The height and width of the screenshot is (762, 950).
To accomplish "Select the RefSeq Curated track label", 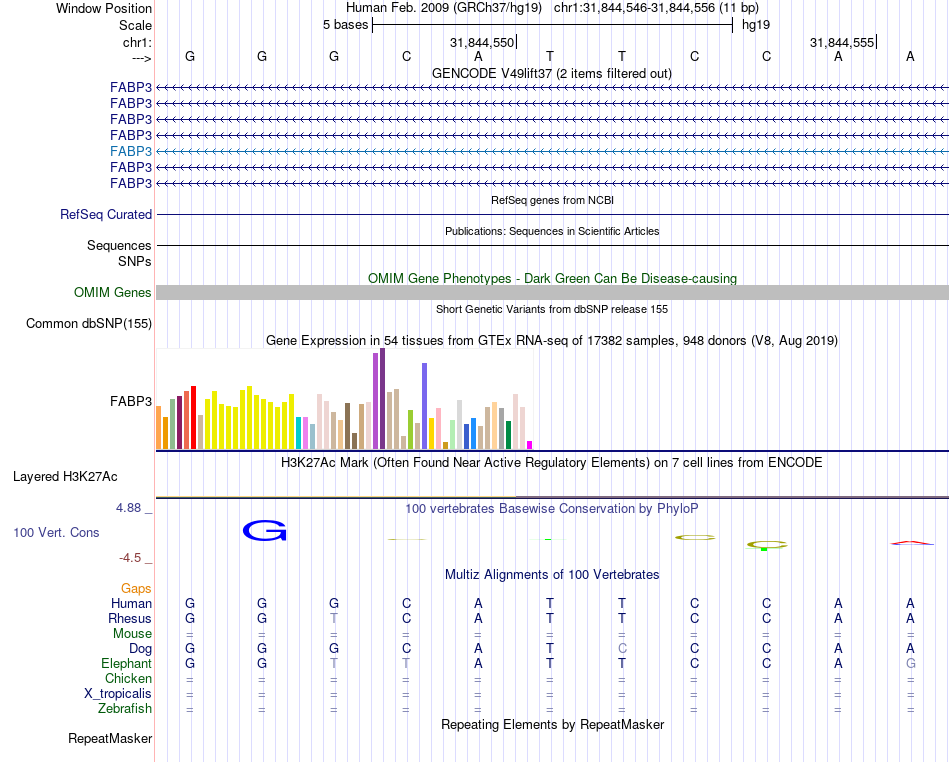I will point(106,214).
